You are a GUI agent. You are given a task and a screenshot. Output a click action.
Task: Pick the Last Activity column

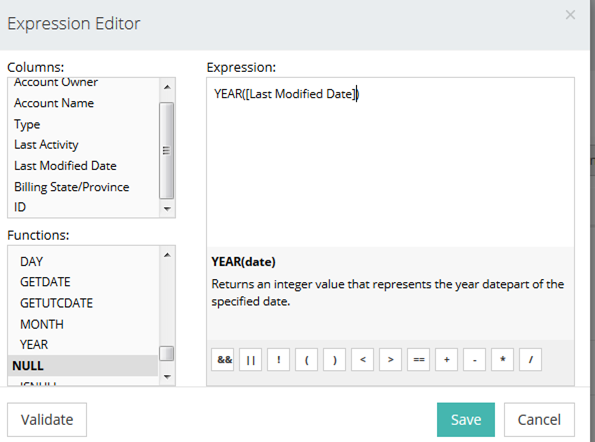tap(46, 145)
